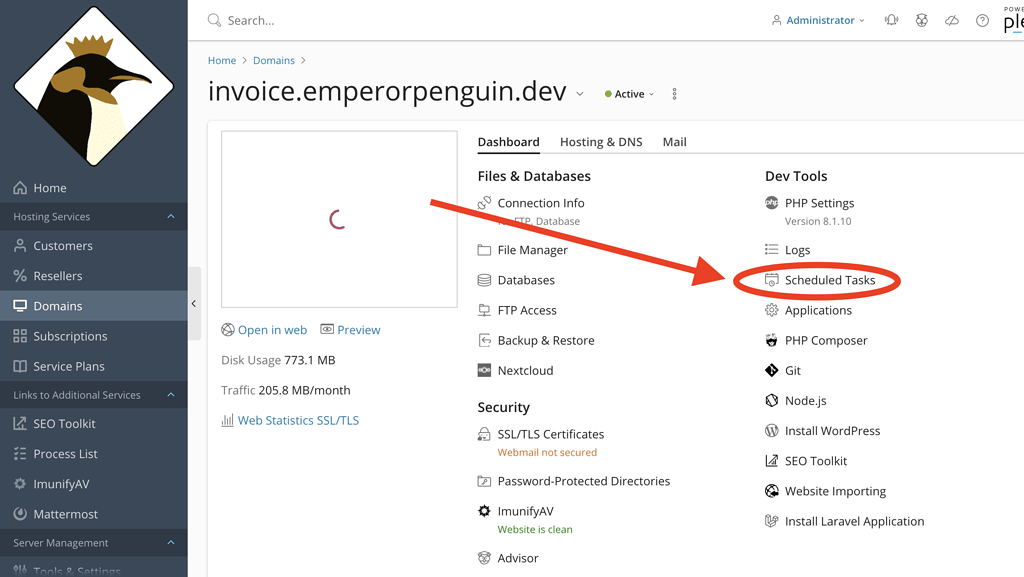
Task: Select Domains in the sidebar
Action: tap(57, 306)
